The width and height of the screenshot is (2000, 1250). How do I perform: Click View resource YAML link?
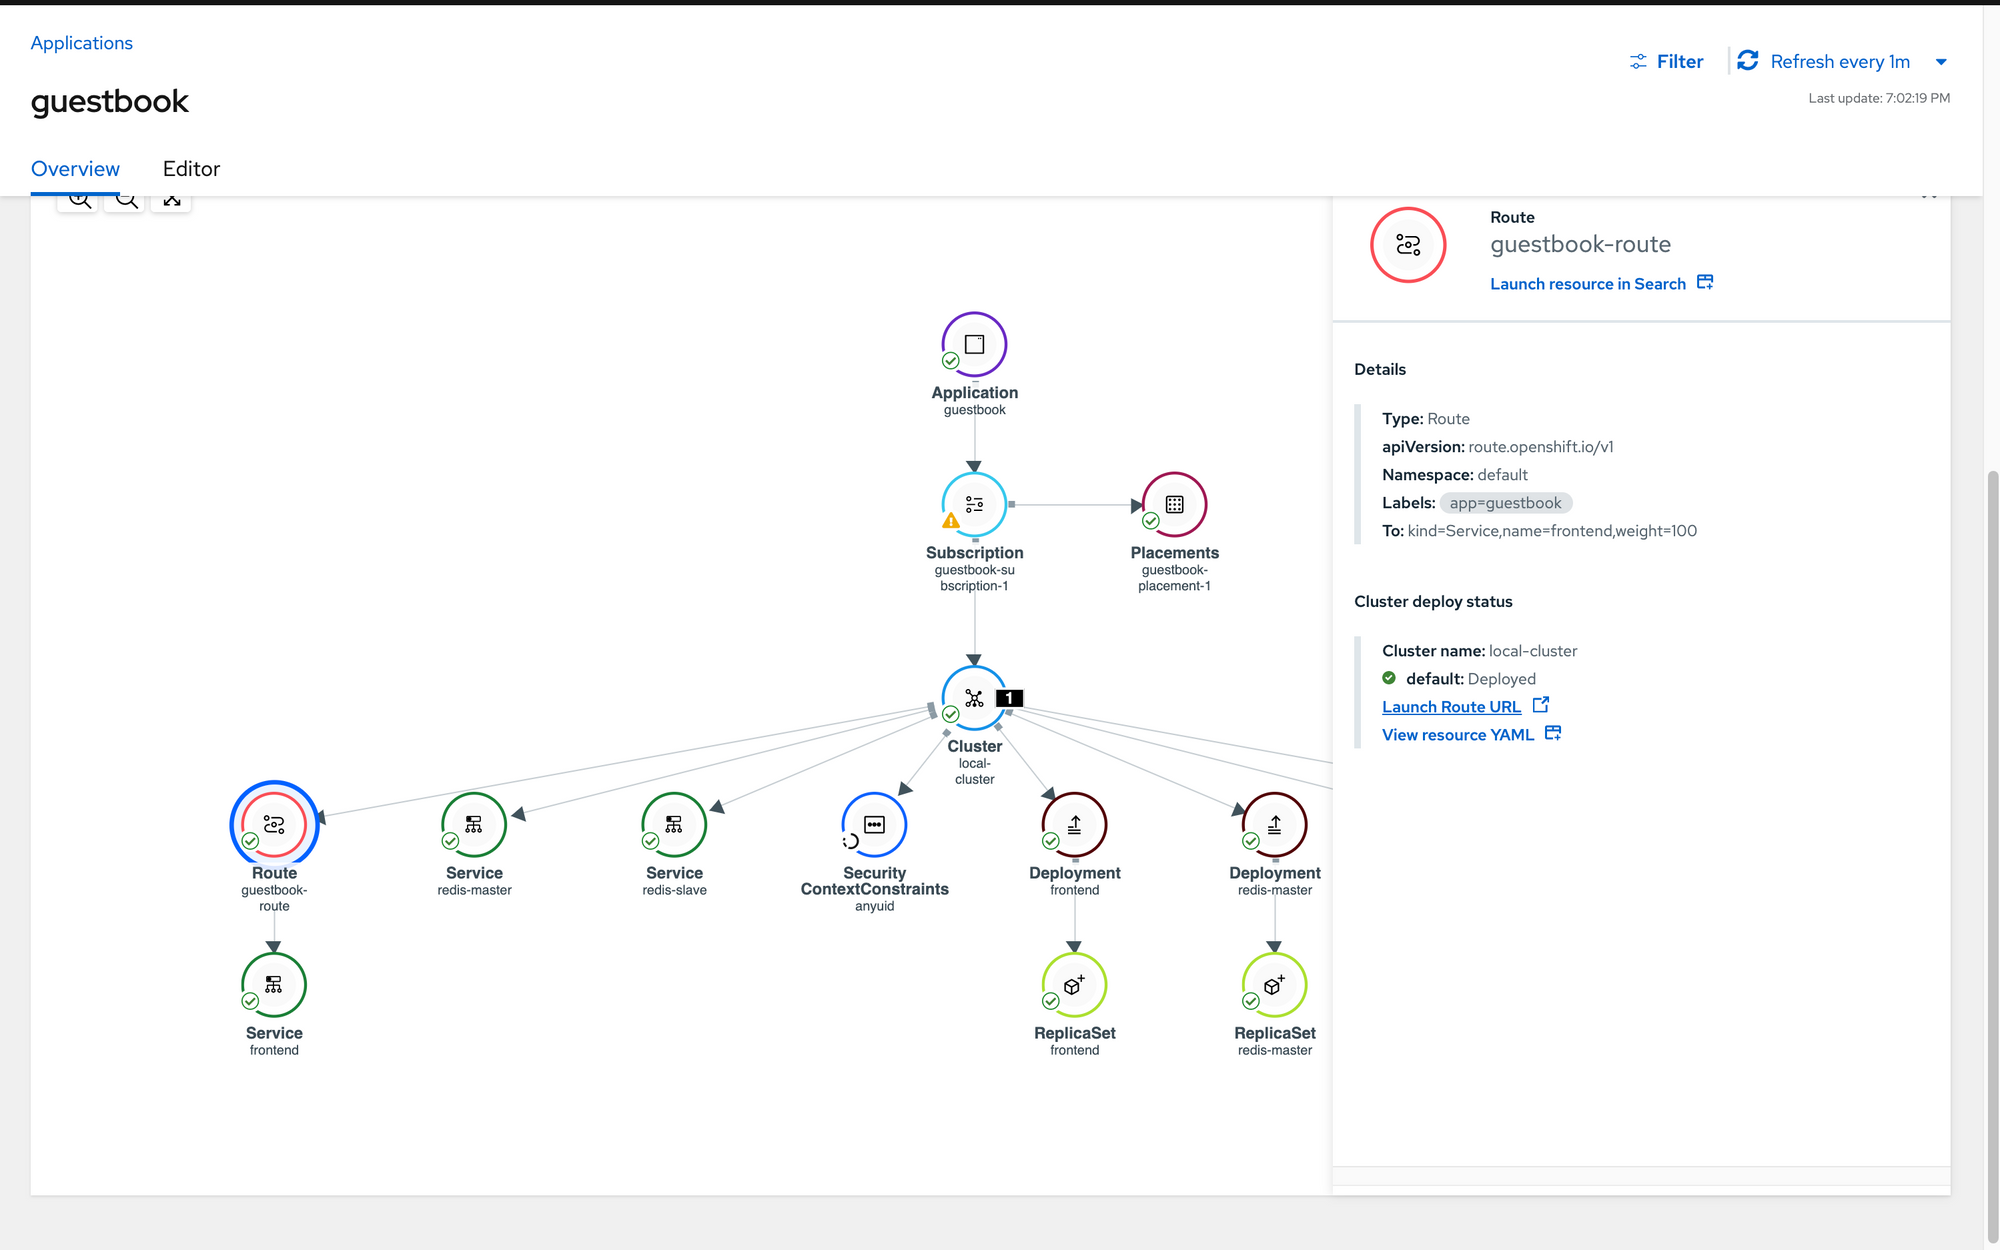coord(1458,735)
